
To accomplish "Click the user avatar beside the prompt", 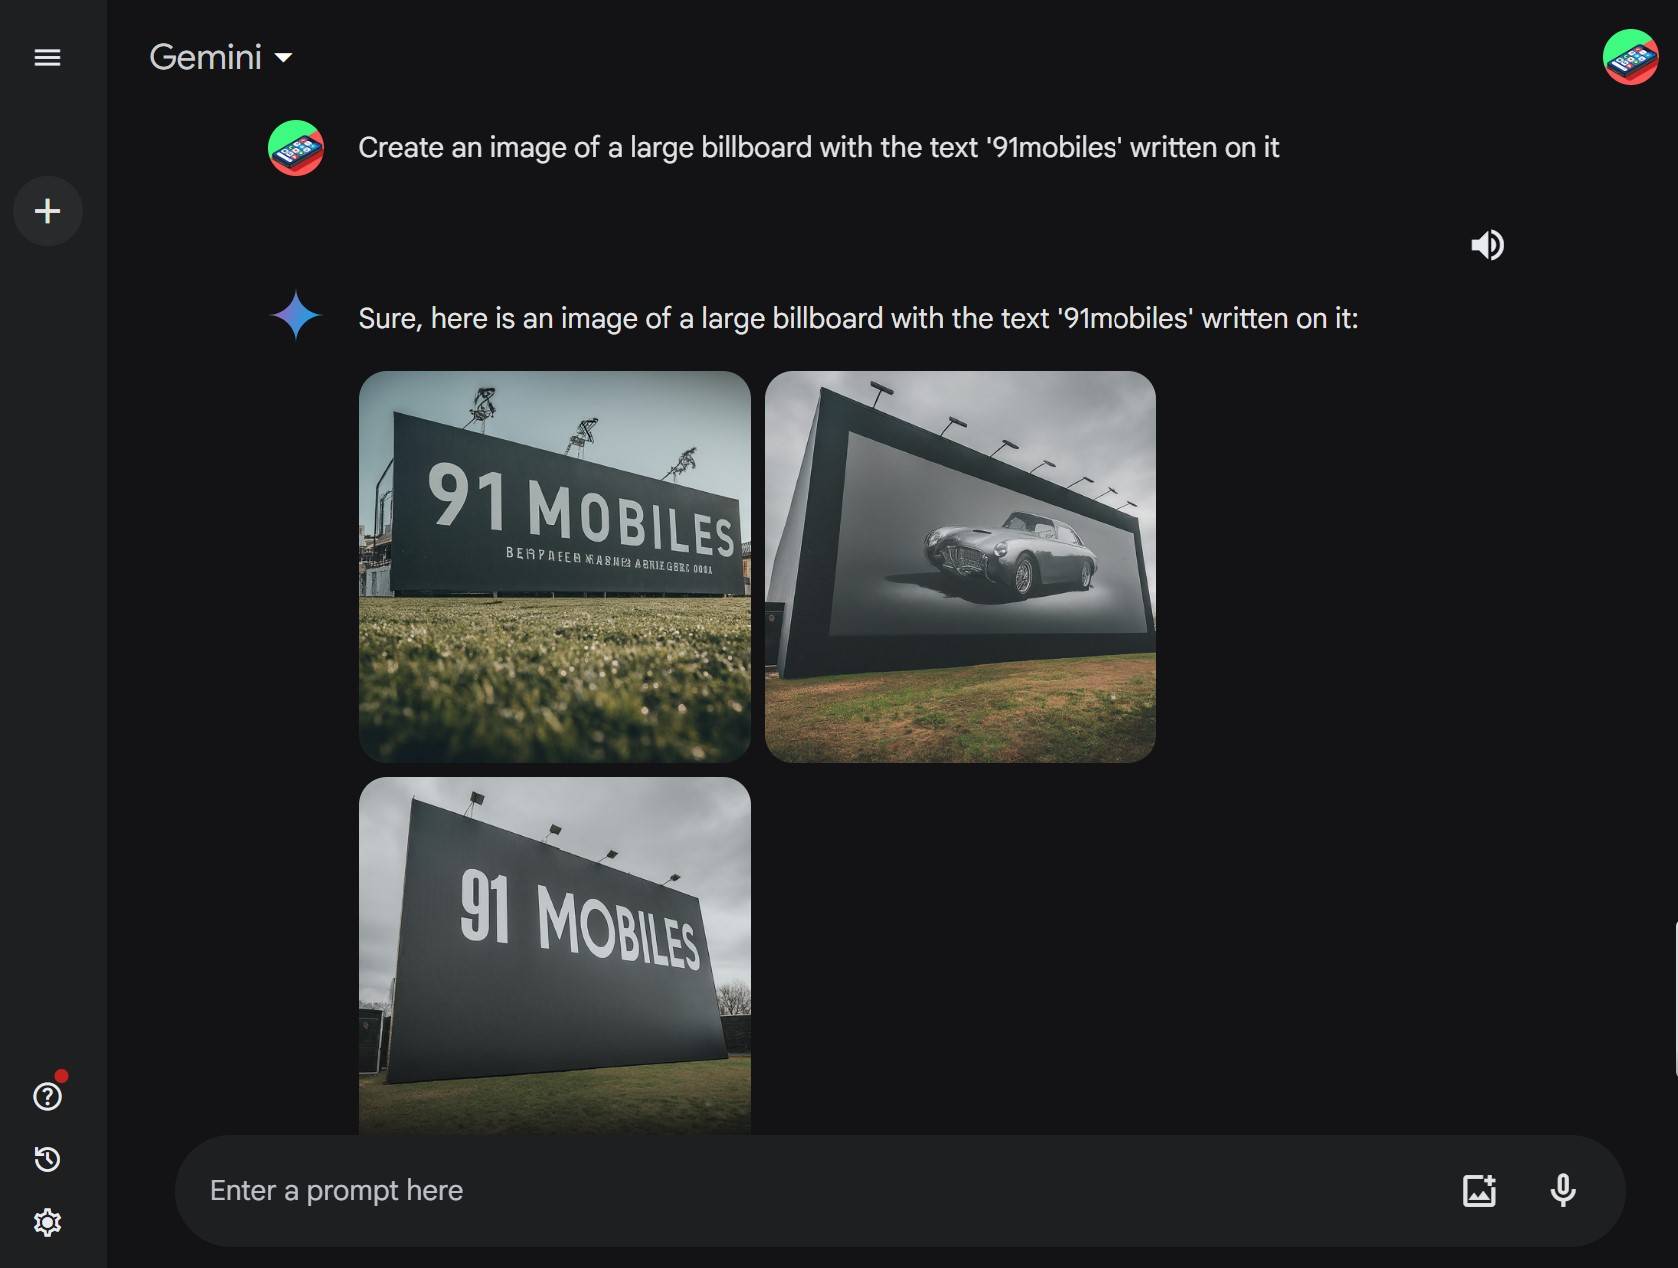I will coord(296,148).
